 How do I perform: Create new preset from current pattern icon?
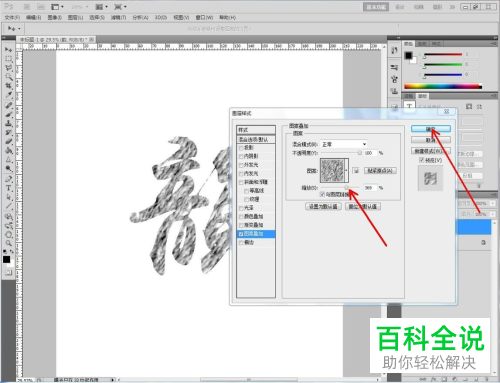356,171
